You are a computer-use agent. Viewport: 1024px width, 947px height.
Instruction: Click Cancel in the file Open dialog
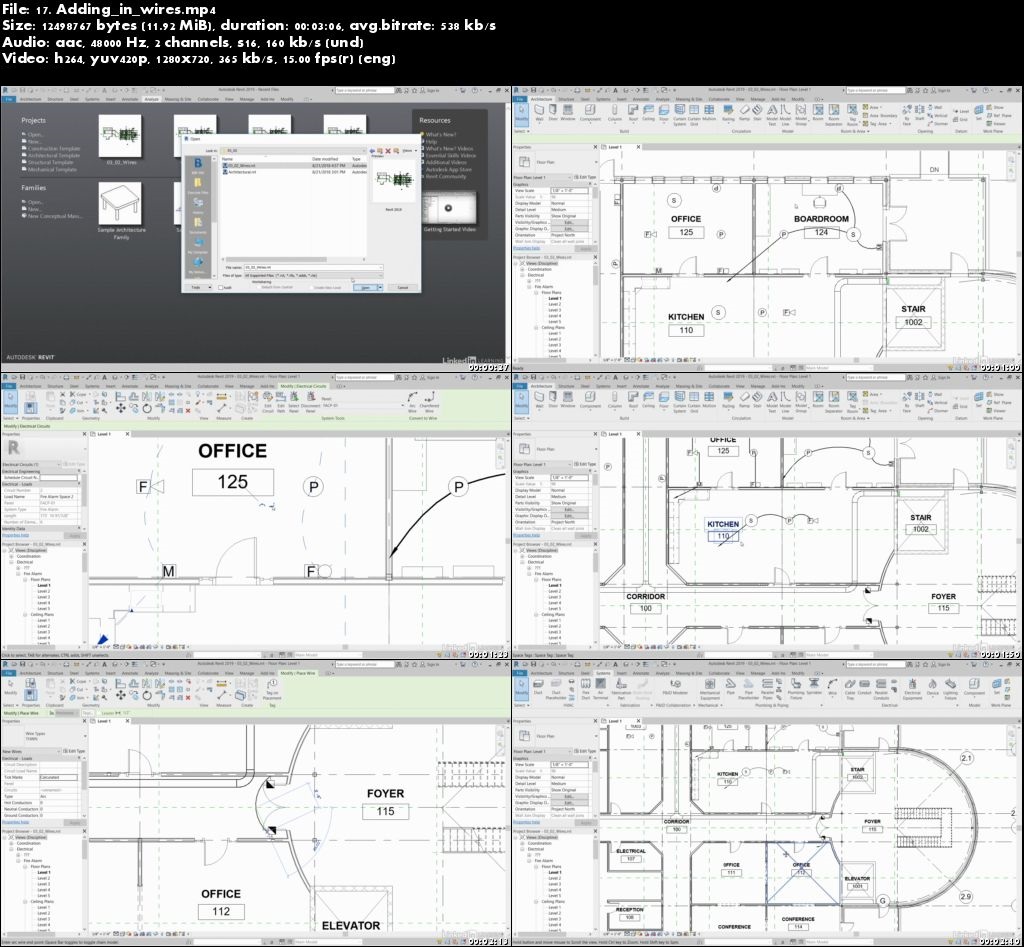tap(402, 287)
